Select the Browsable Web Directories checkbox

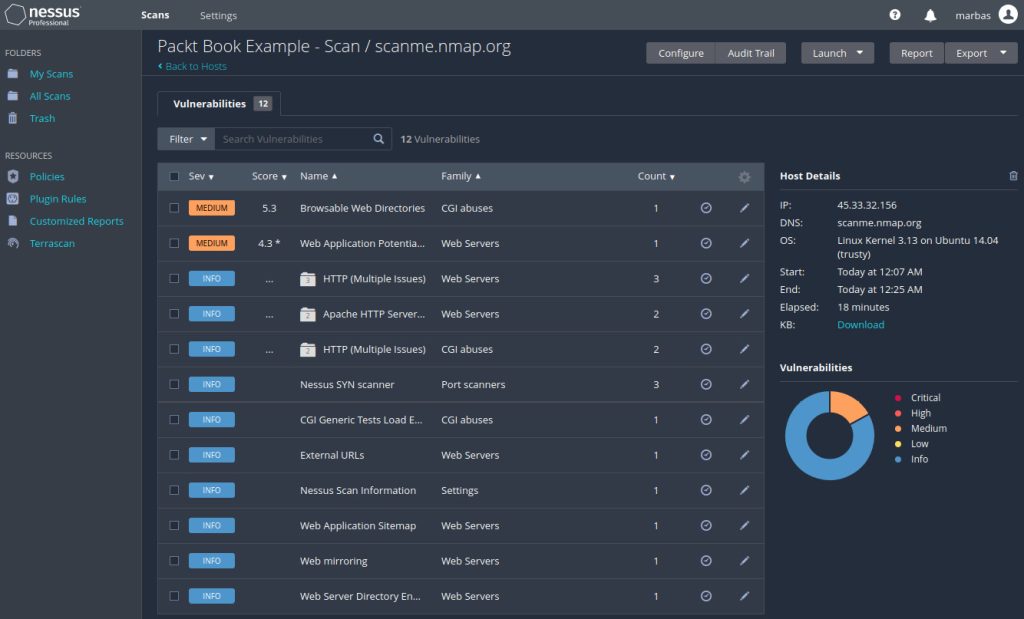coord(174,208)
